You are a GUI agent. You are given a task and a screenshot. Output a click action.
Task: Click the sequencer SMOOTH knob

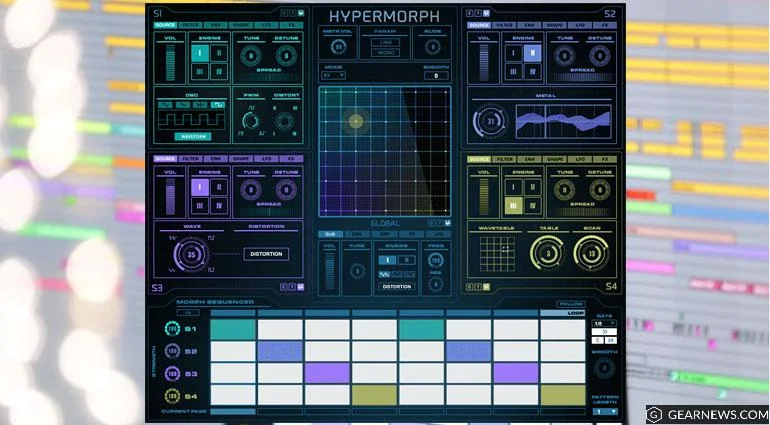pos(604,368)
